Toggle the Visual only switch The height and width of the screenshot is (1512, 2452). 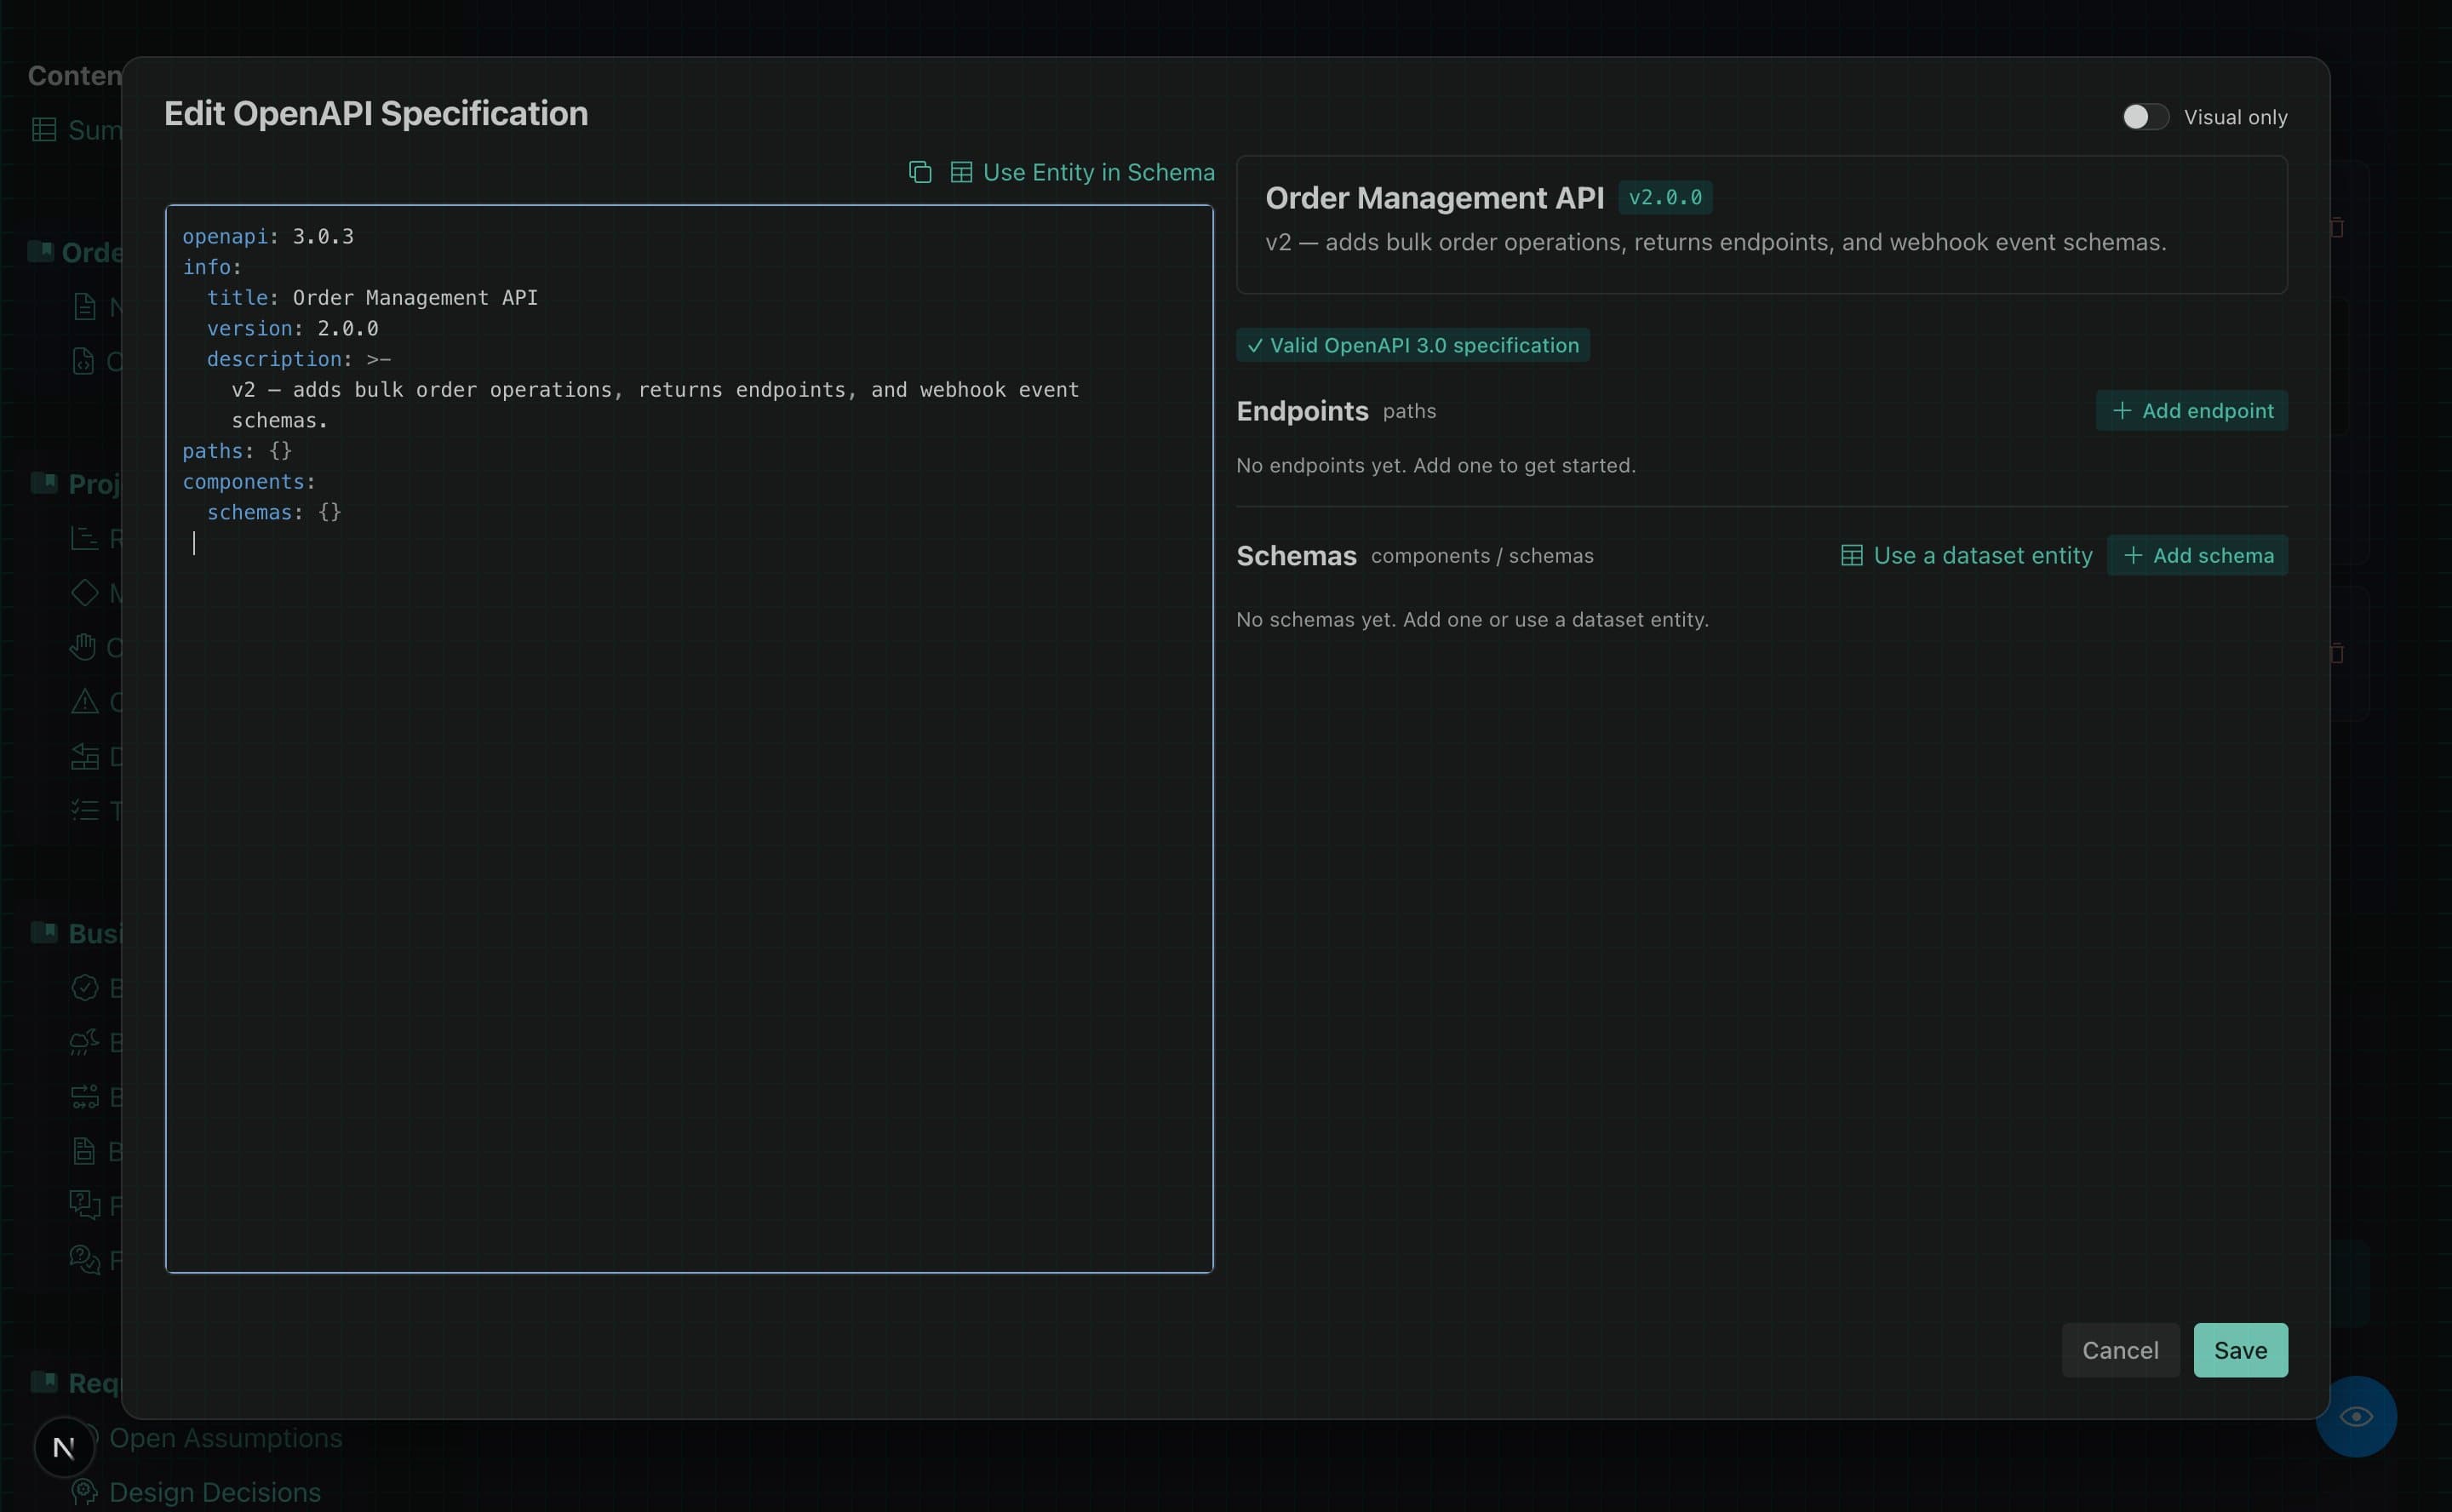click(x=2145, y=117)
